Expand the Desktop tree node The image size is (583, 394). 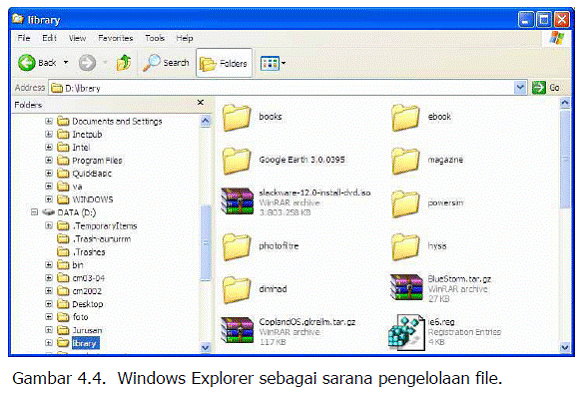(x=49, y=304)
